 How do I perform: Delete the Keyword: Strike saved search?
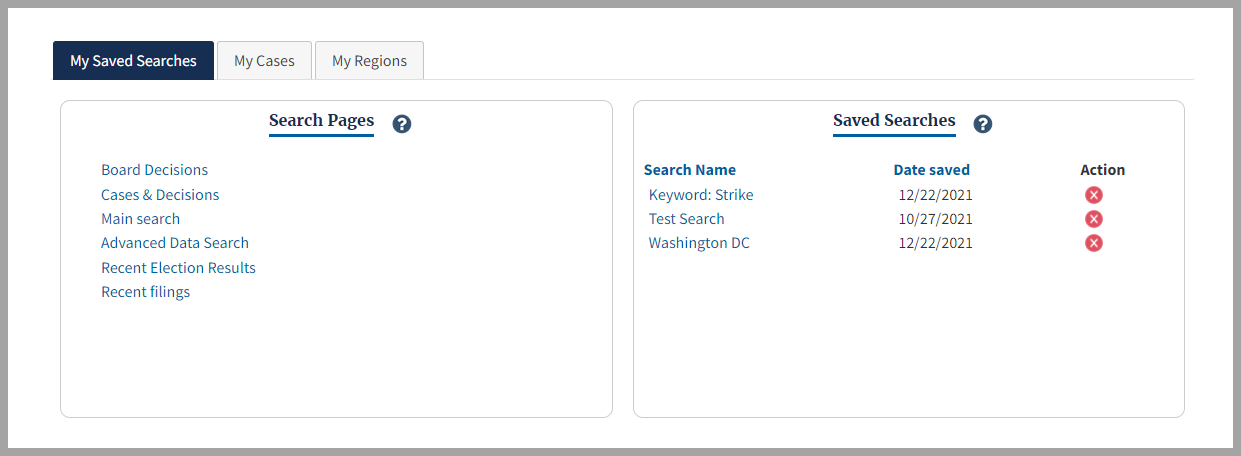pos(1094,195)
